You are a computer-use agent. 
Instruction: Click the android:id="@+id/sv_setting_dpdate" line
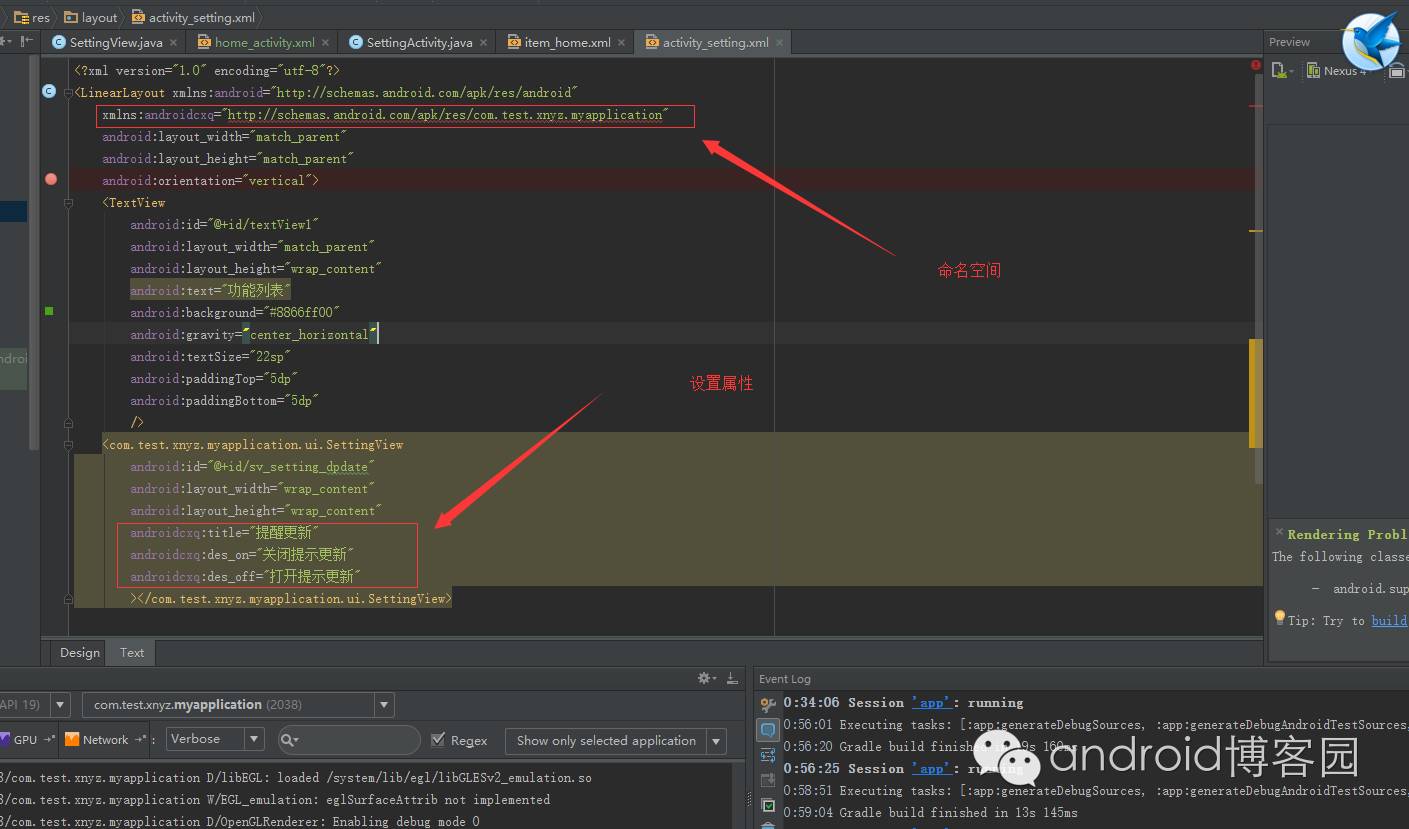coord(252,467)
